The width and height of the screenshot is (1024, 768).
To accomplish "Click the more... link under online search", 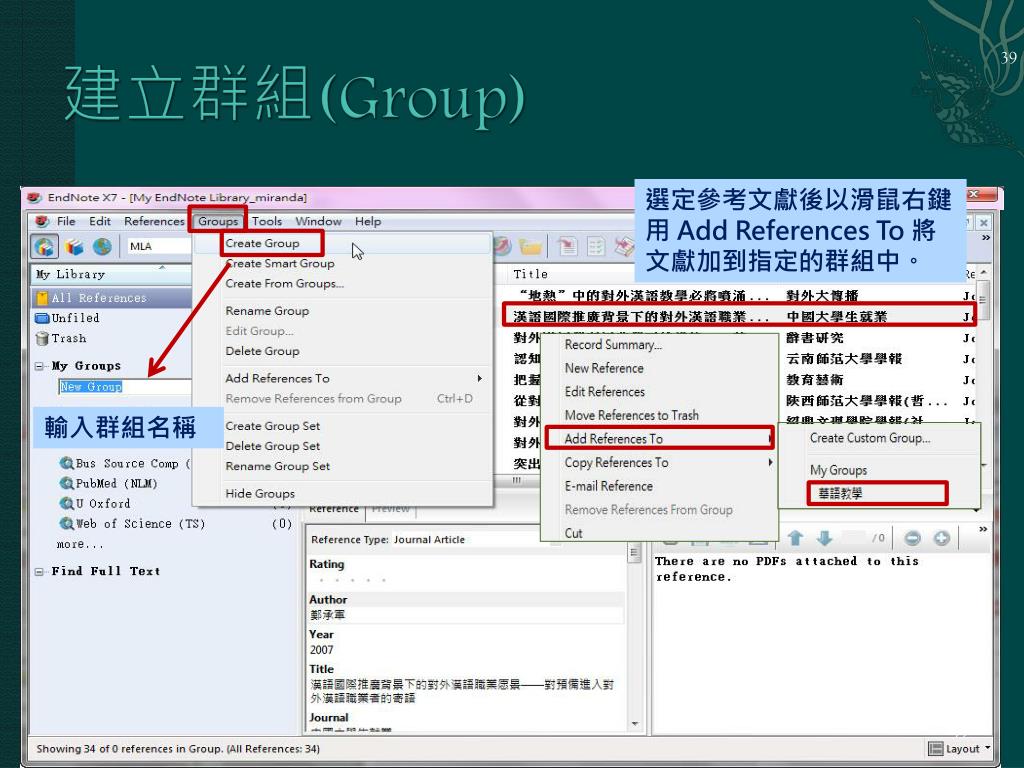I will click(x=80, y=544).
